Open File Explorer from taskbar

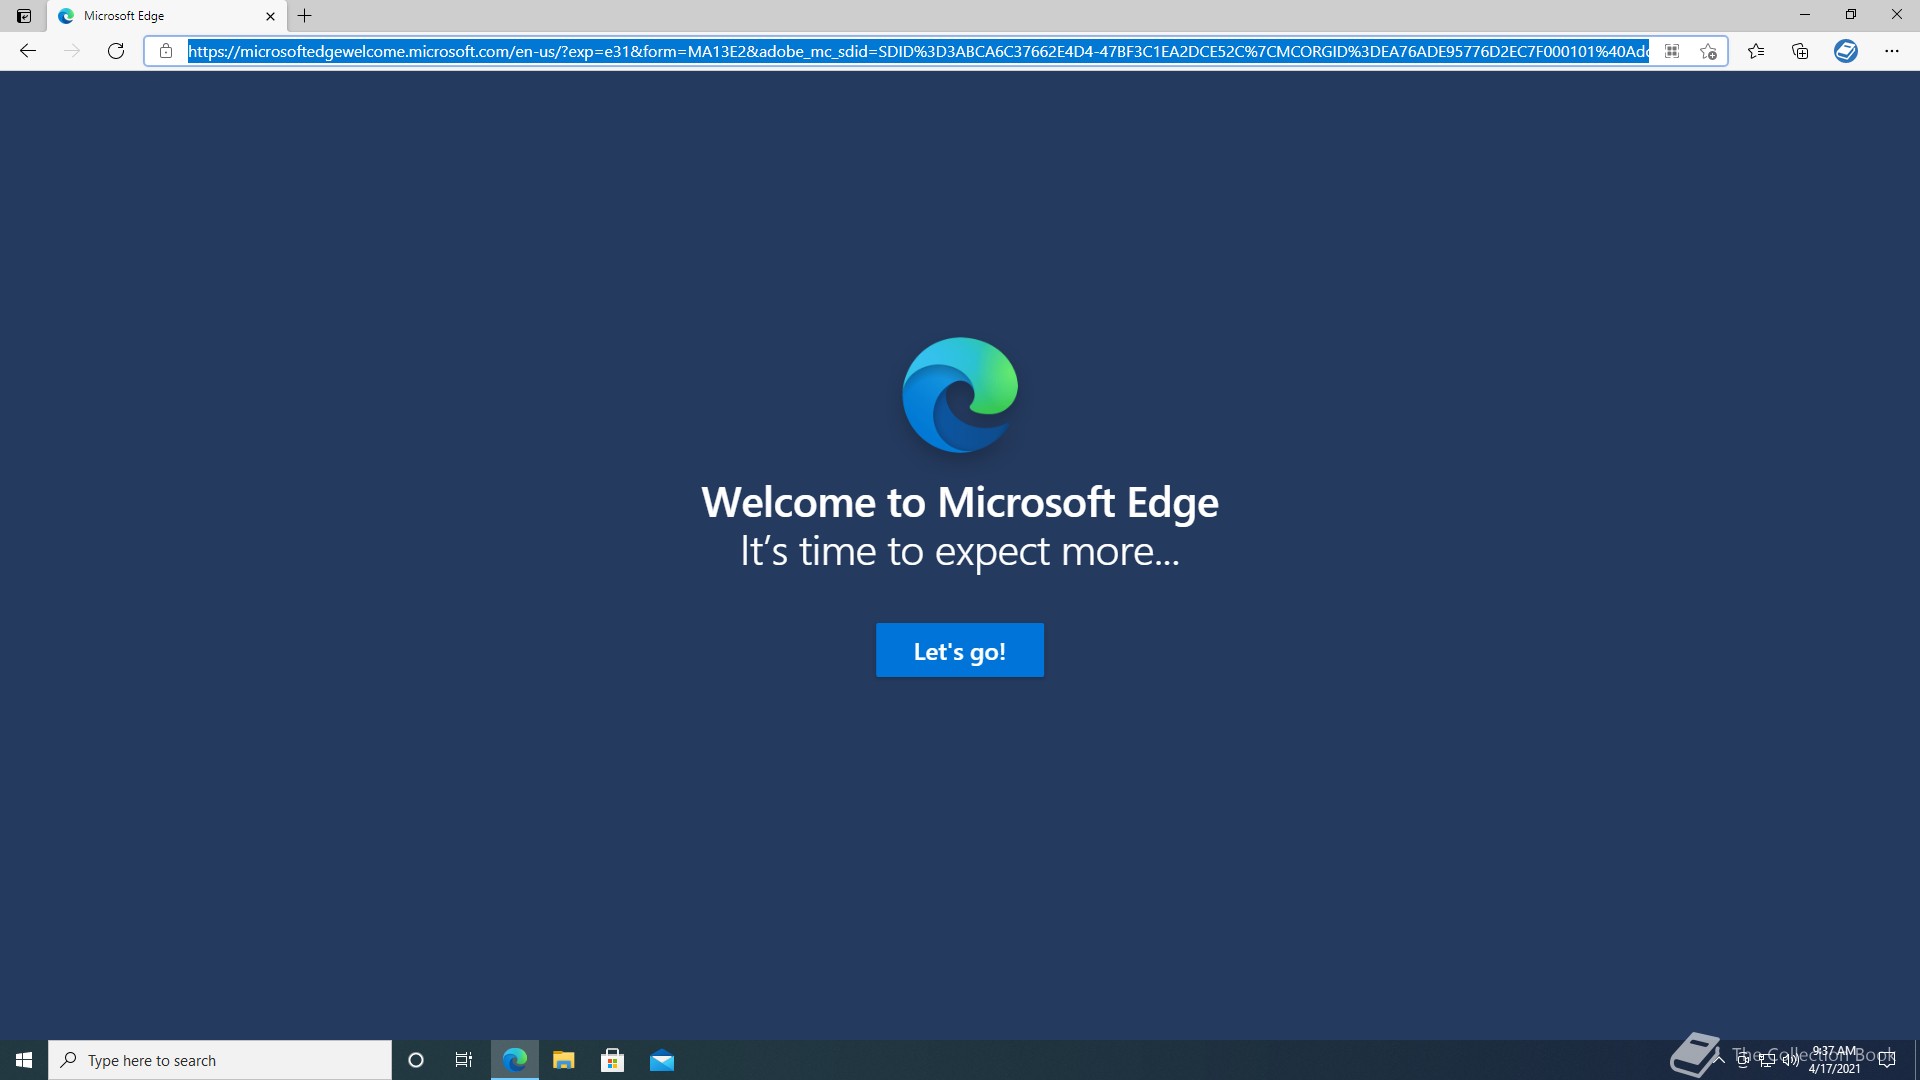tap(563, 1060)
